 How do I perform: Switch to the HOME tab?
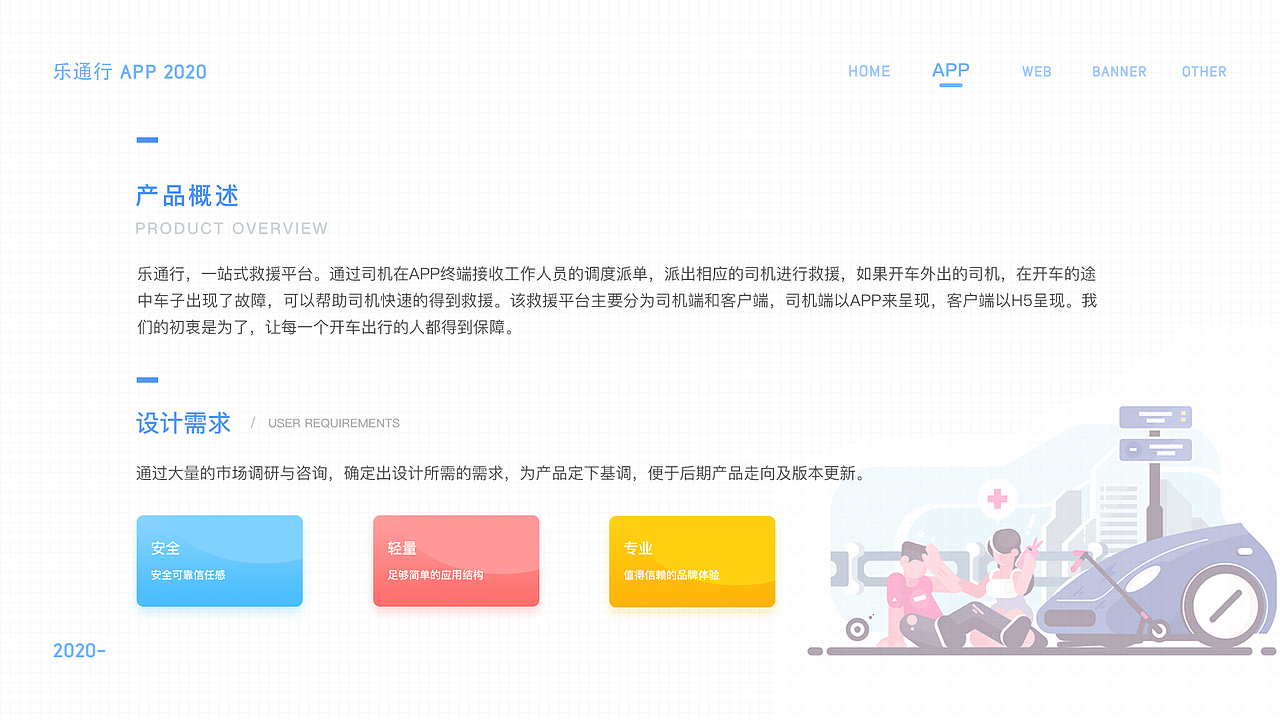[x=869, y=71]
